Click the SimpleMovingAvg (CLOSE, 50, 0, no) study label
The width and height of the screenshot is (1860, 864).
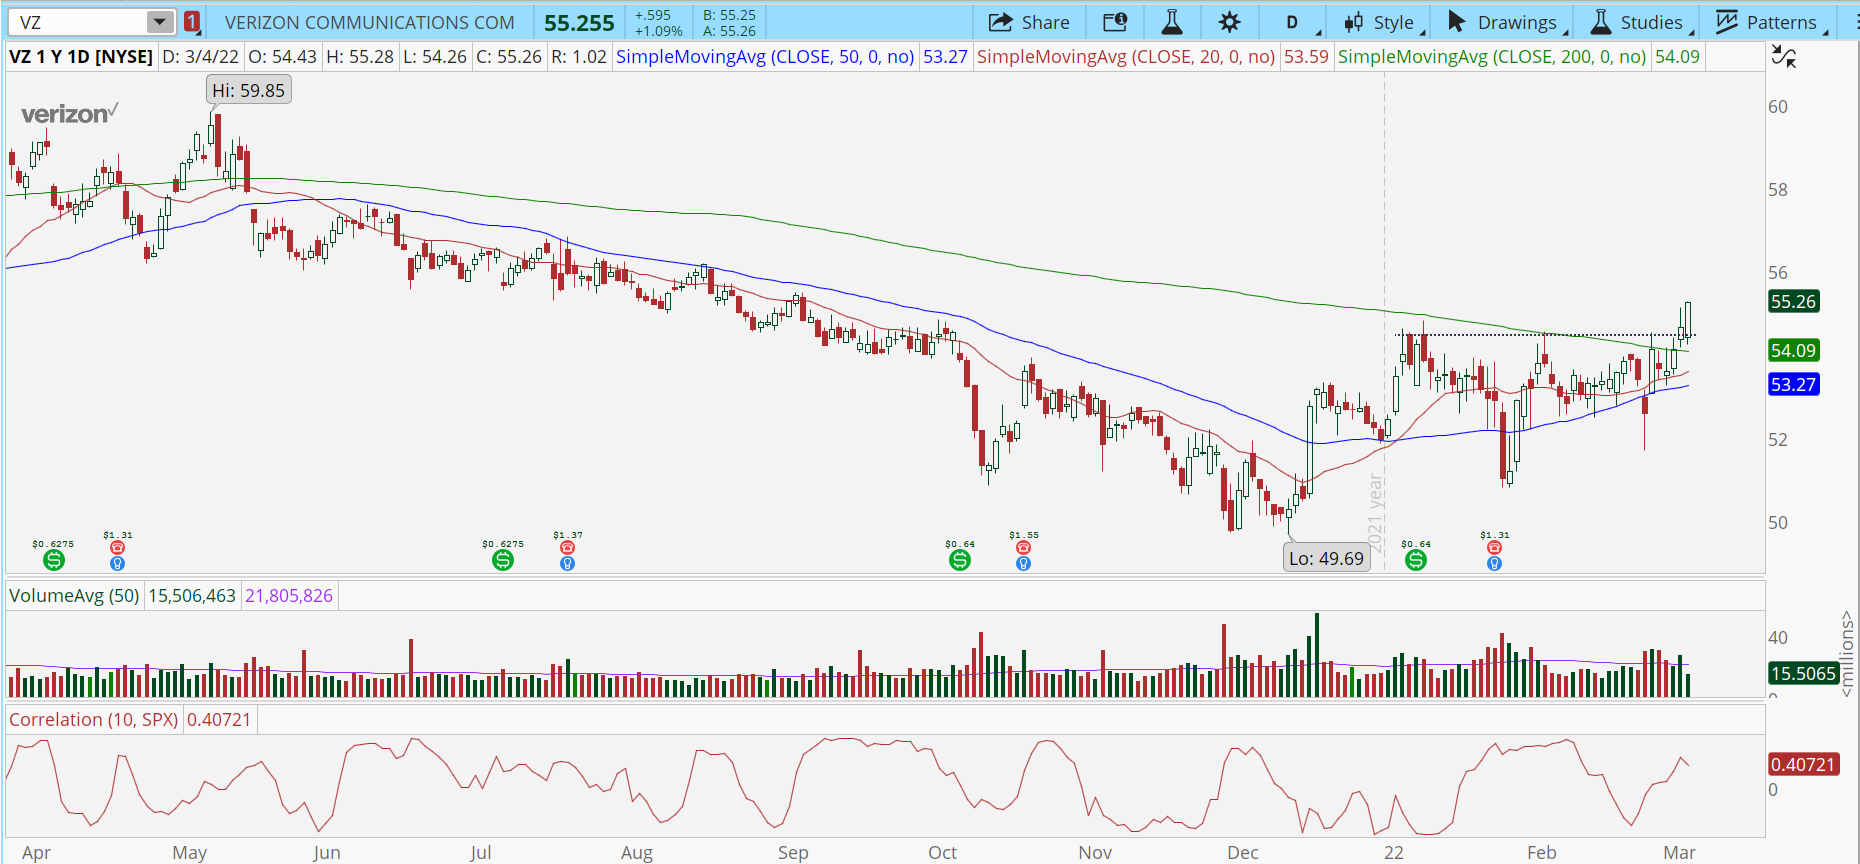(765, 57)
